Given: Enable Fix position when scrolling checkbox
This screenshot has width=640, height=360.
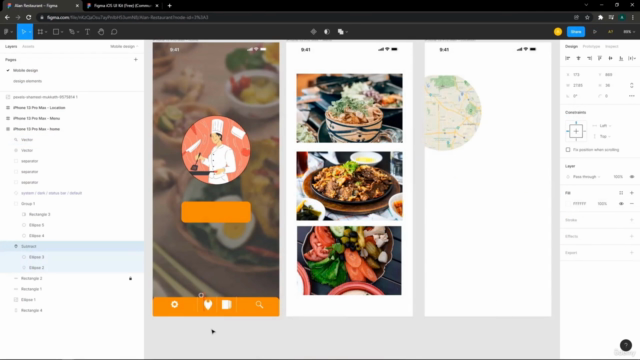Looking at the screenshot, I should pyautogui.click(x=568, y=150).
